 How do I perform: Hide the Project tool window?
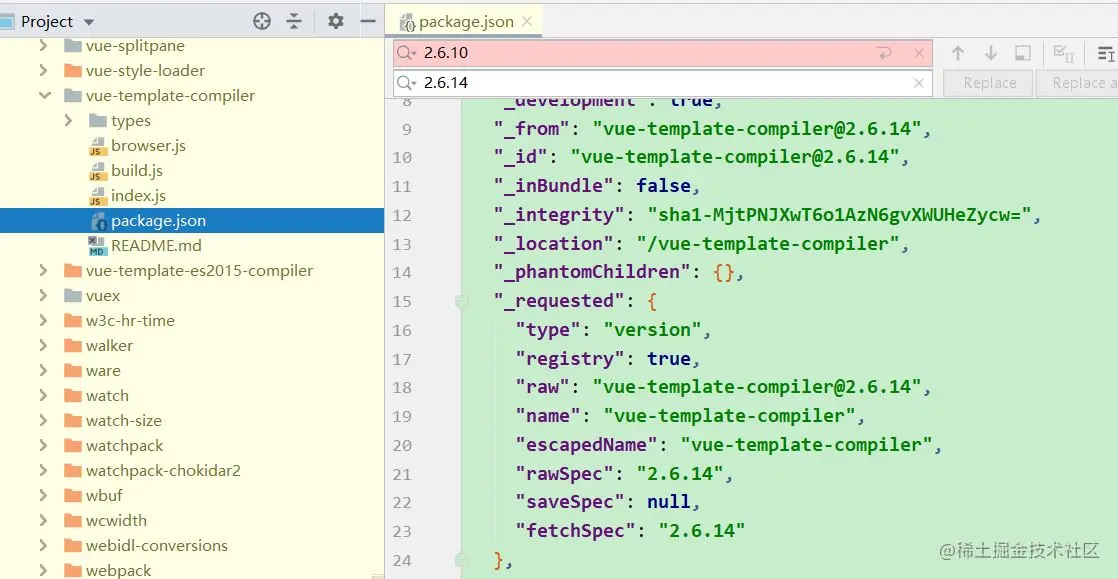368,21
